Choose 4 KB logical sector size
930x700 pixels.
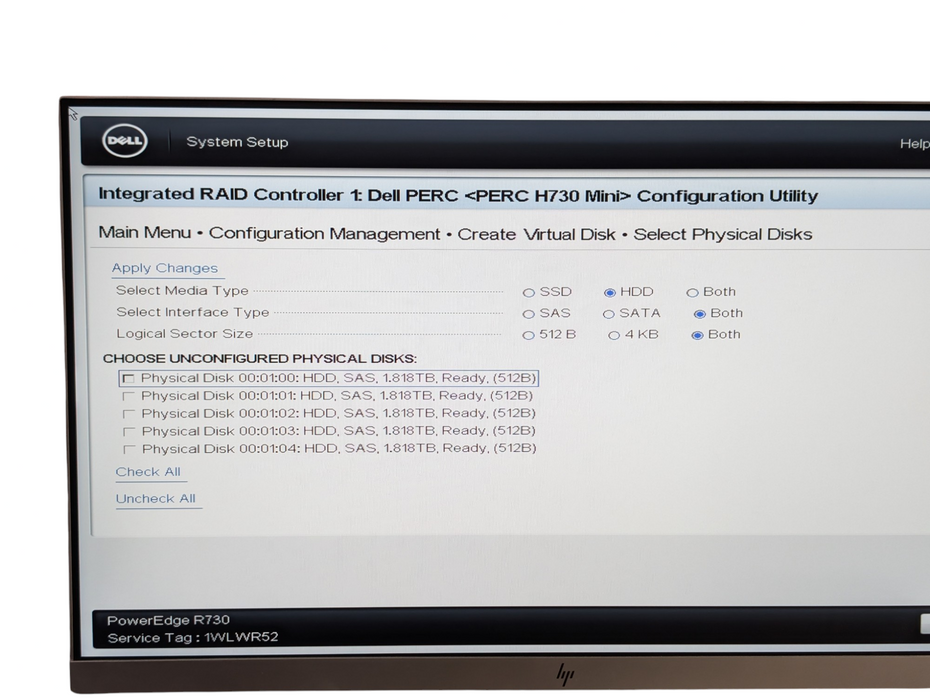(x=614, y=335)
